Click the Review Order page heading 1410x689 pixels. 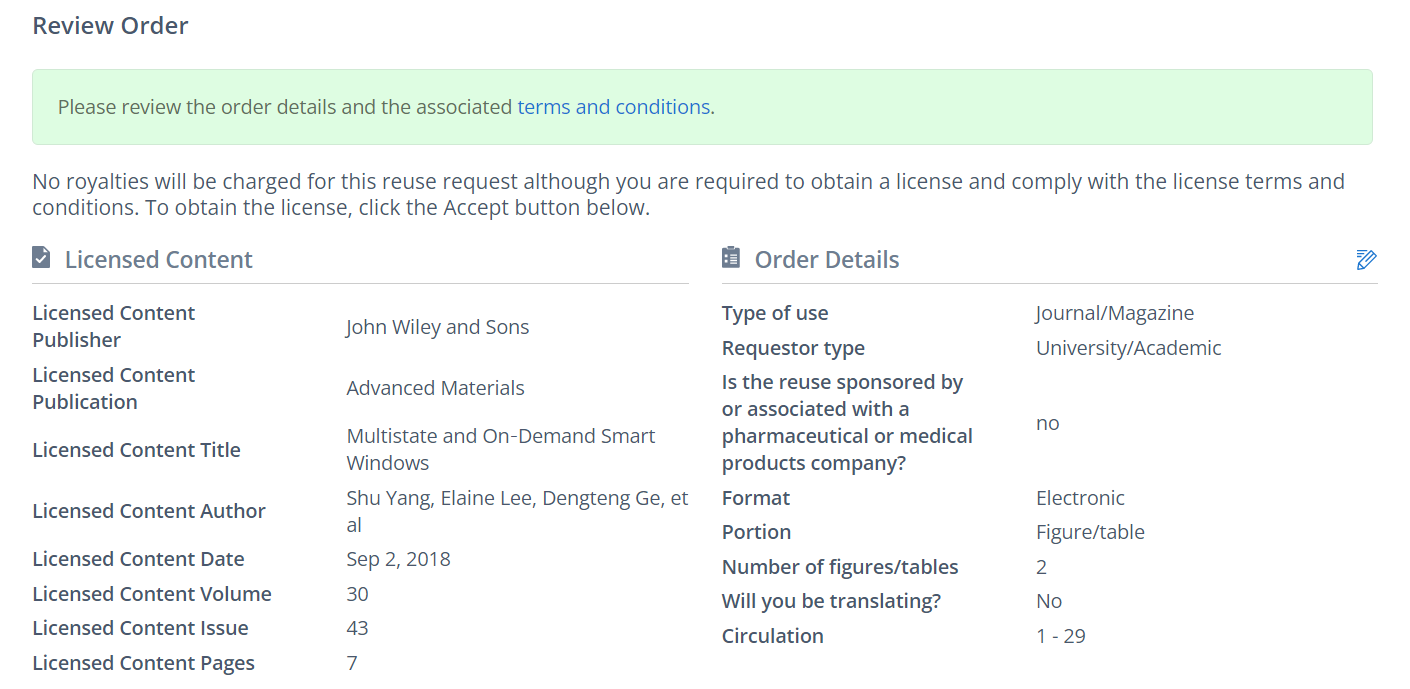point(110,26)
